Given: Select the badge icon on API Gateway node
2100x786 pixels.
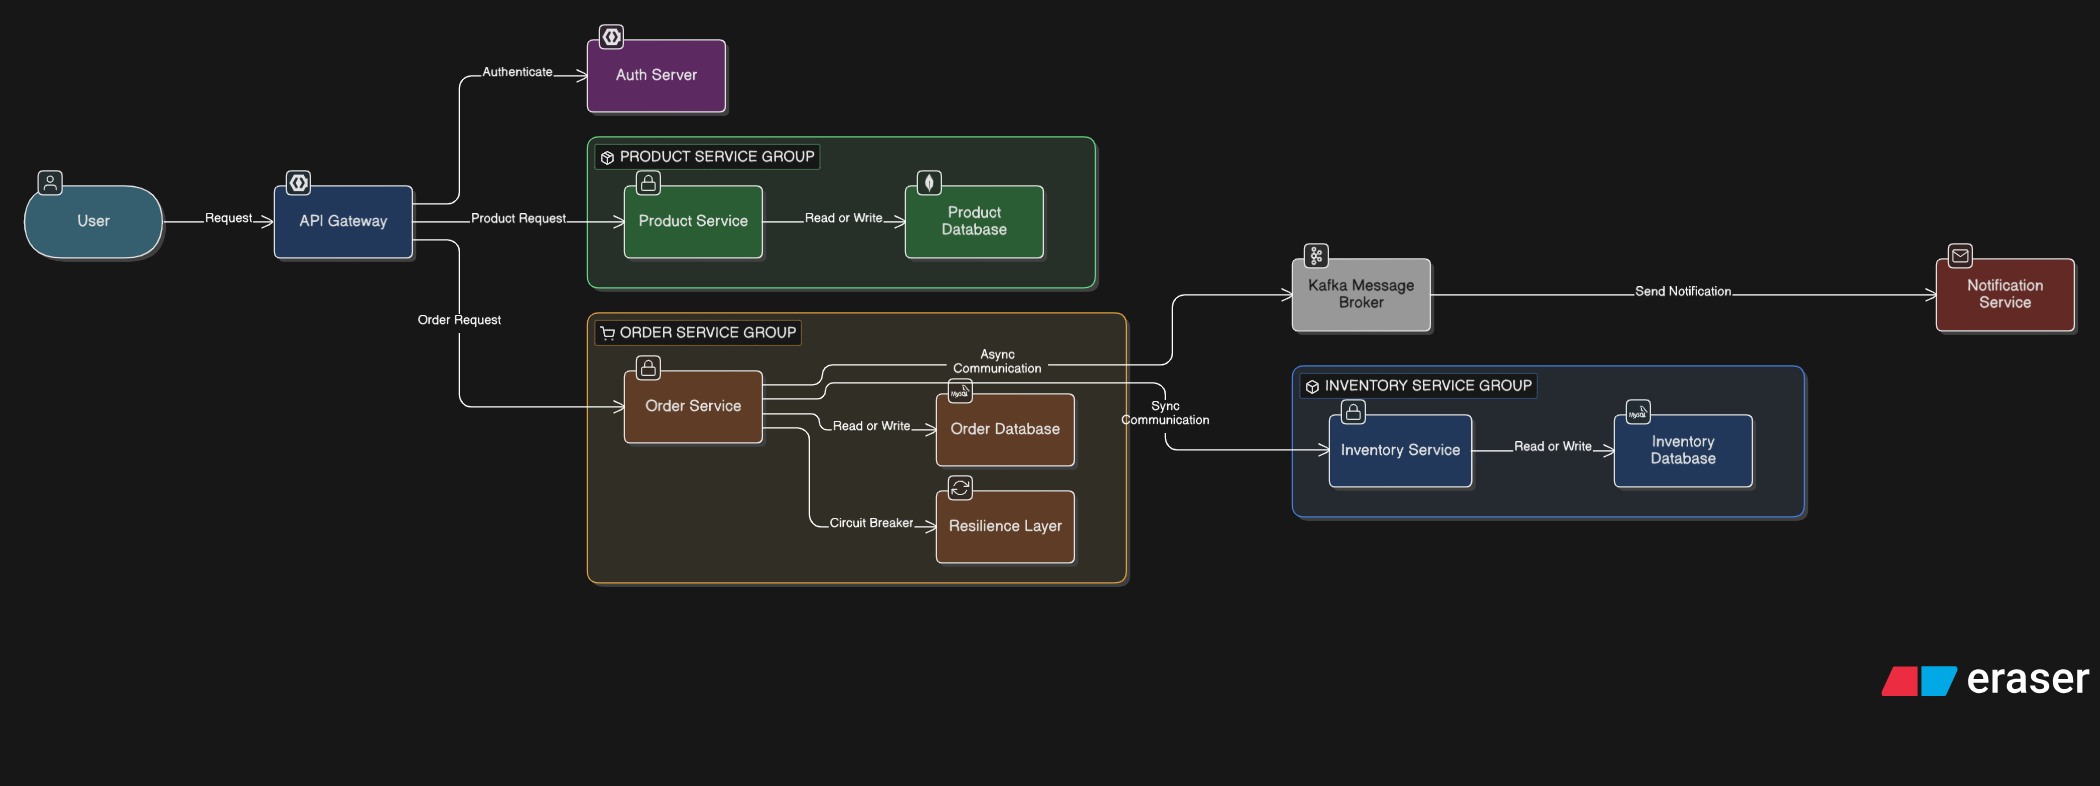Looking at the screenshot, I should point(299,183).
